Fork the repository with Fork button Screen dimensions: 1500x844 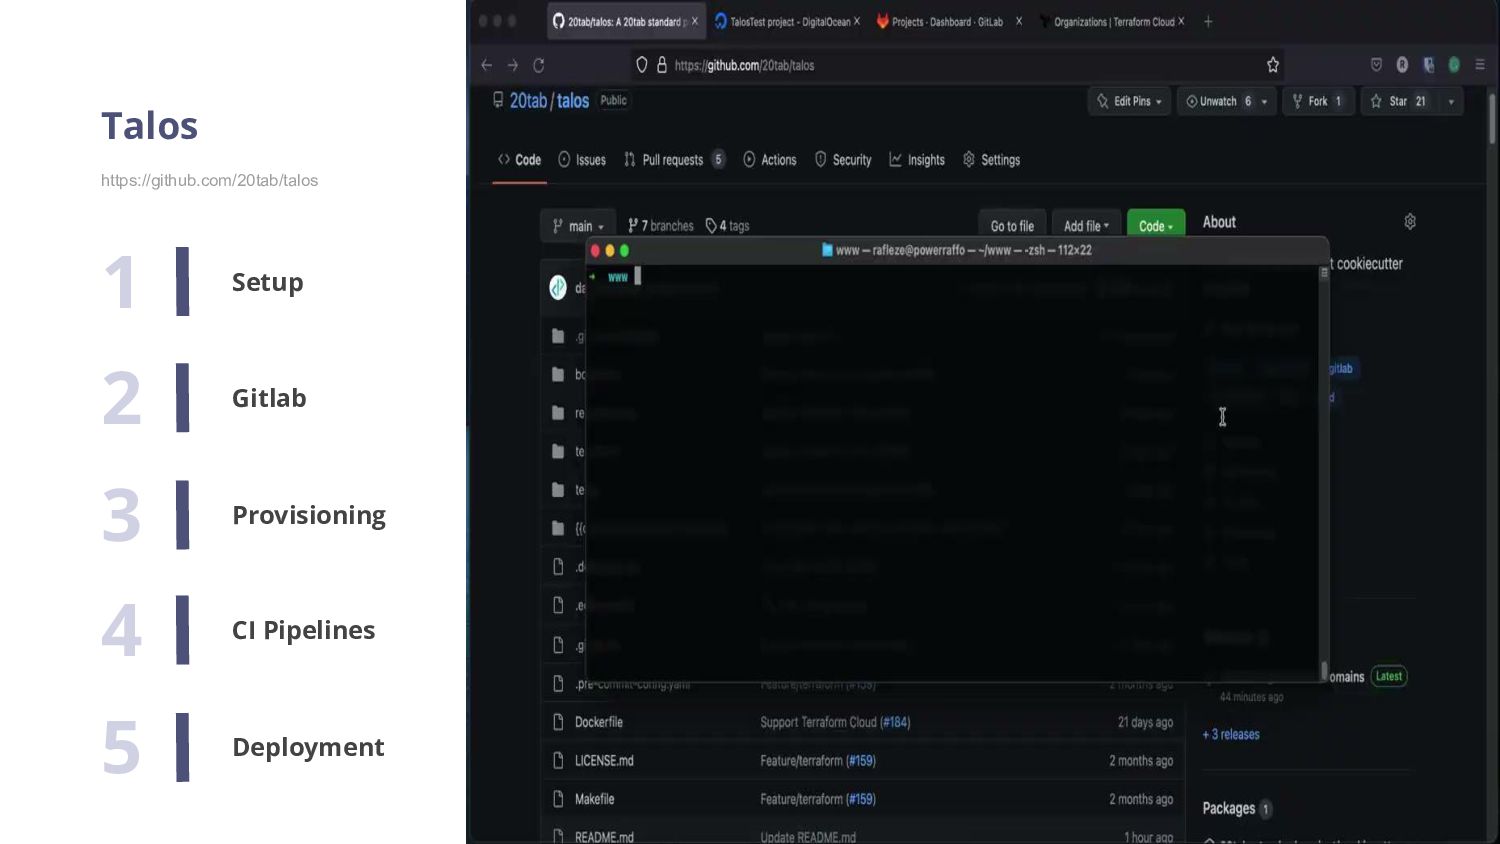1317,101
